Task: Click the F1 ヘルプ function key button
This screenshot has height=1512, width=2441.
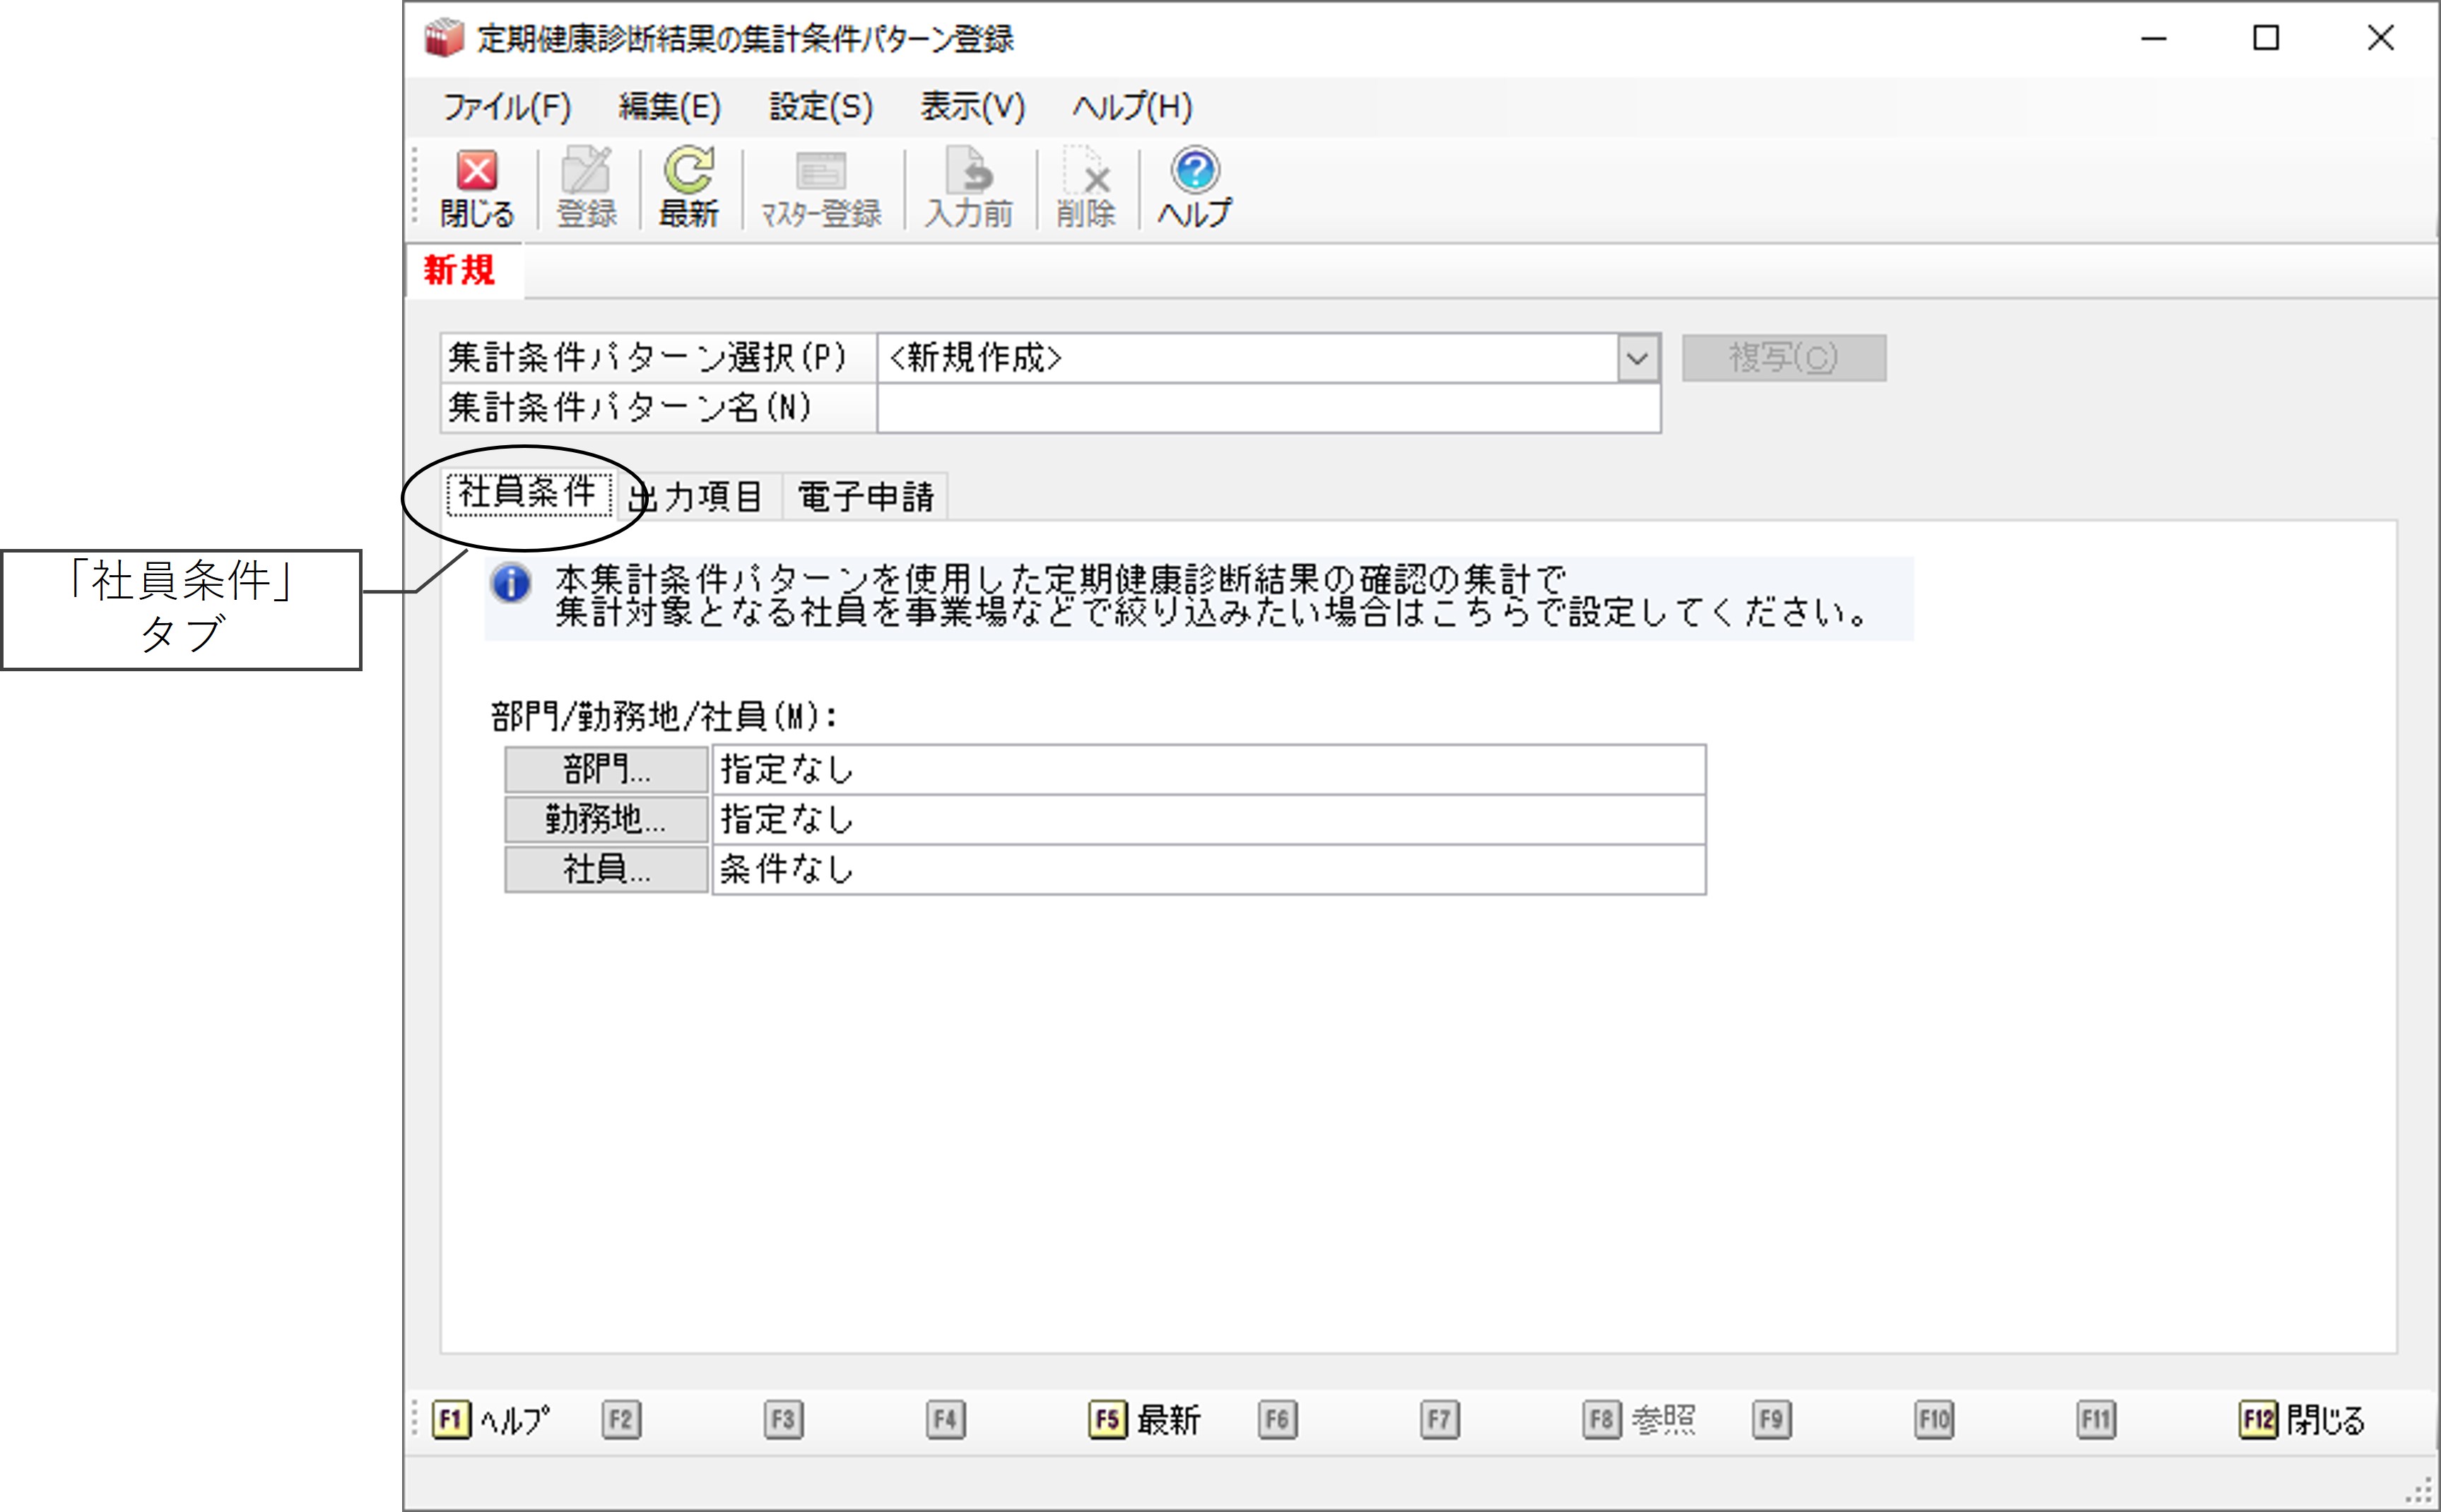Action: pos(491,1419)
